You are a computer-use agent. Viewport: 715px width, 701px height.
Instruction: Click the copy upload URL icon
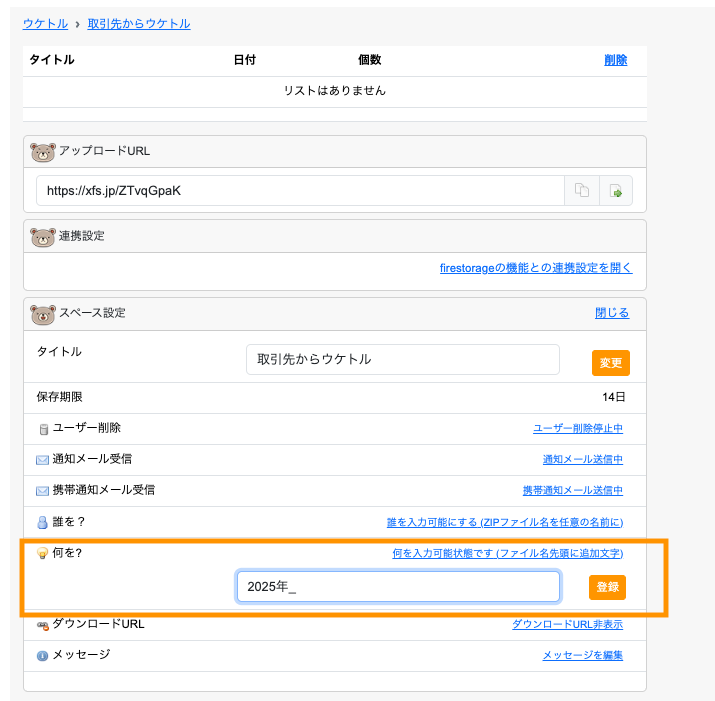click(x=581, y=191)
